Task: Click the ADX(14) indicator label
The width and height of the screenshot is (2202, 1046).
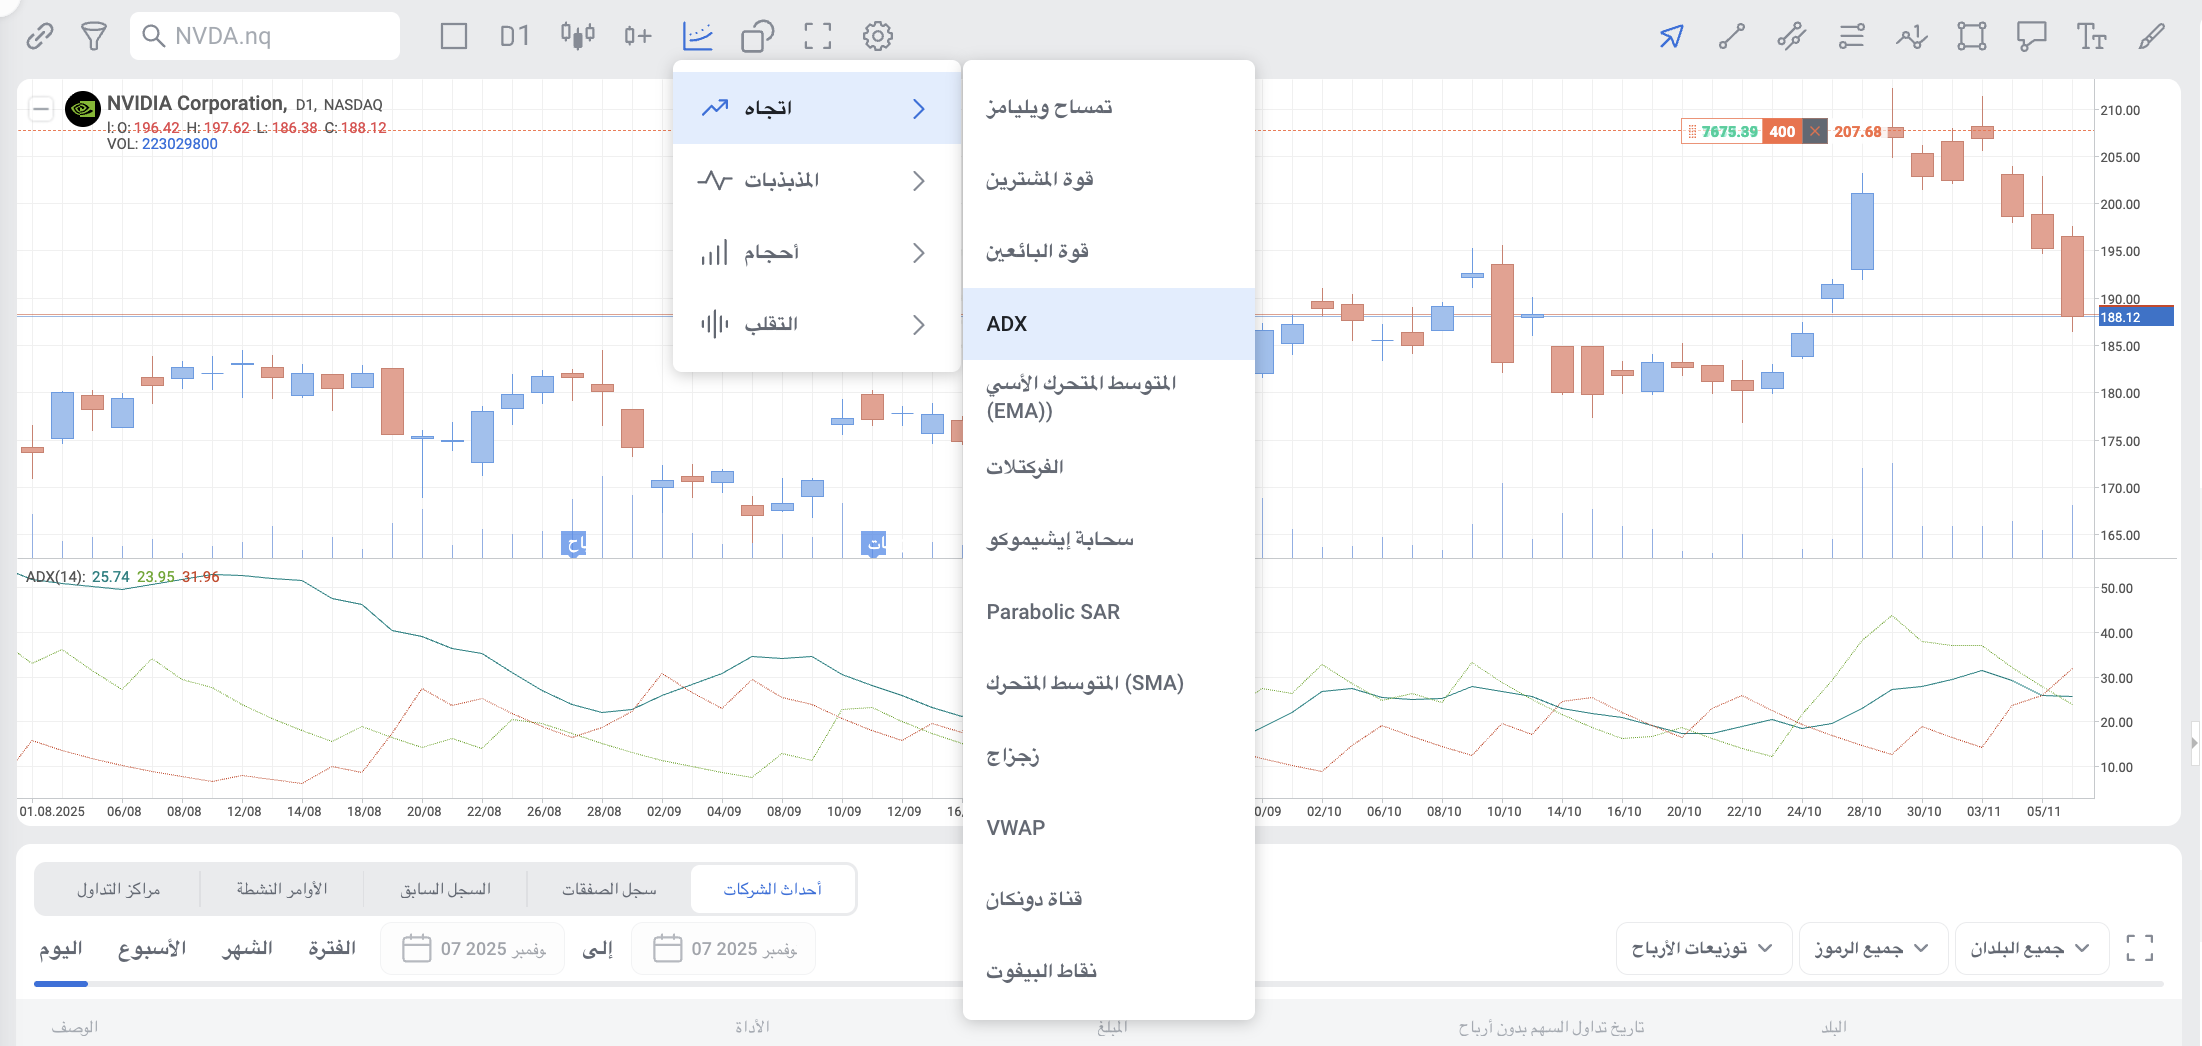Action: pos(55,577)
